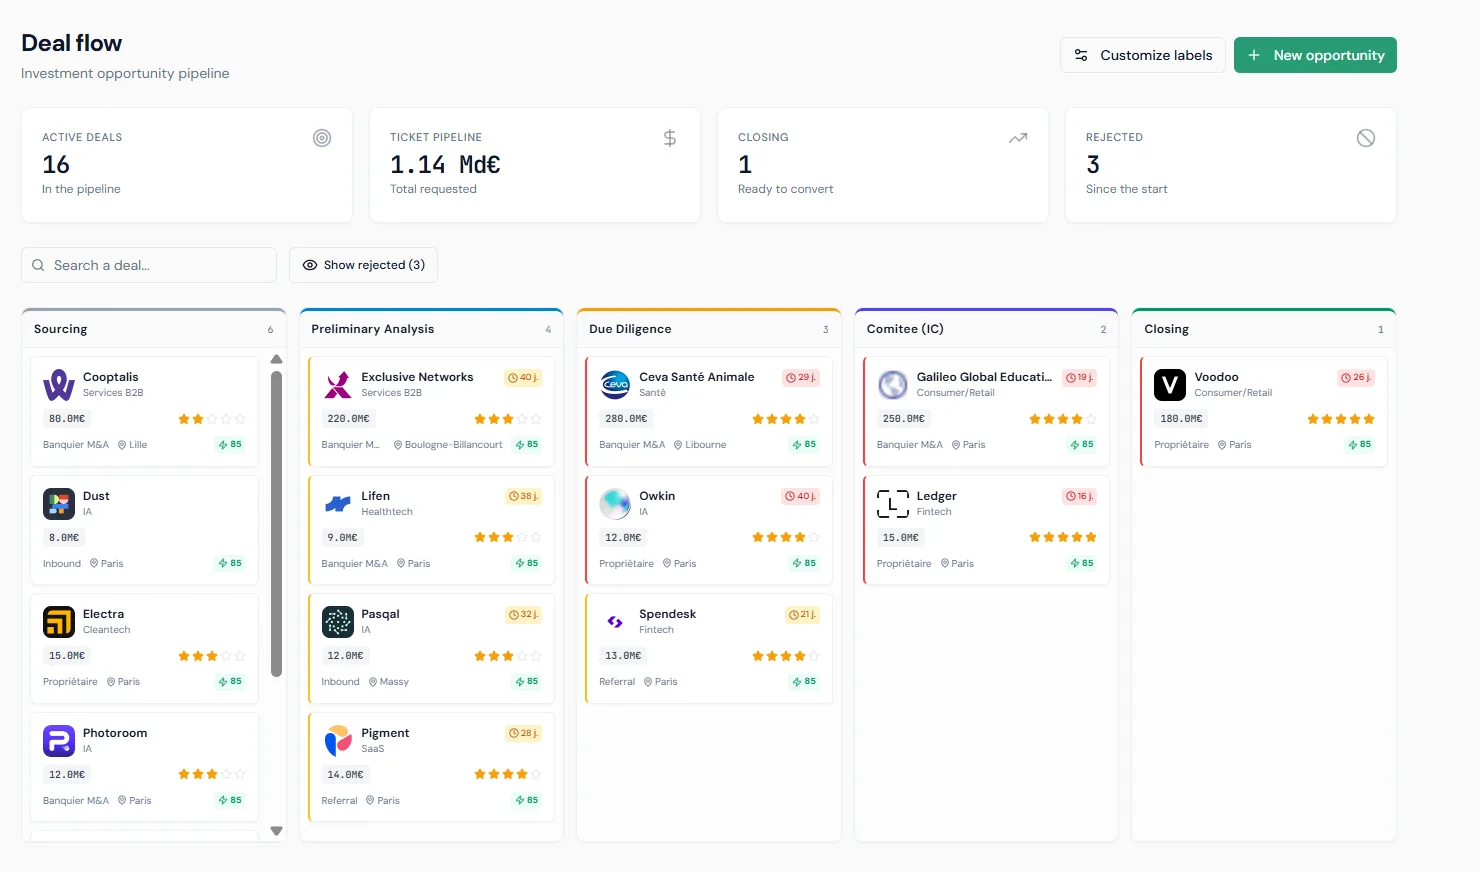Select the Due Diligence column header
The width and height of the screenshot is (1480, 872).
coord(709,329)
